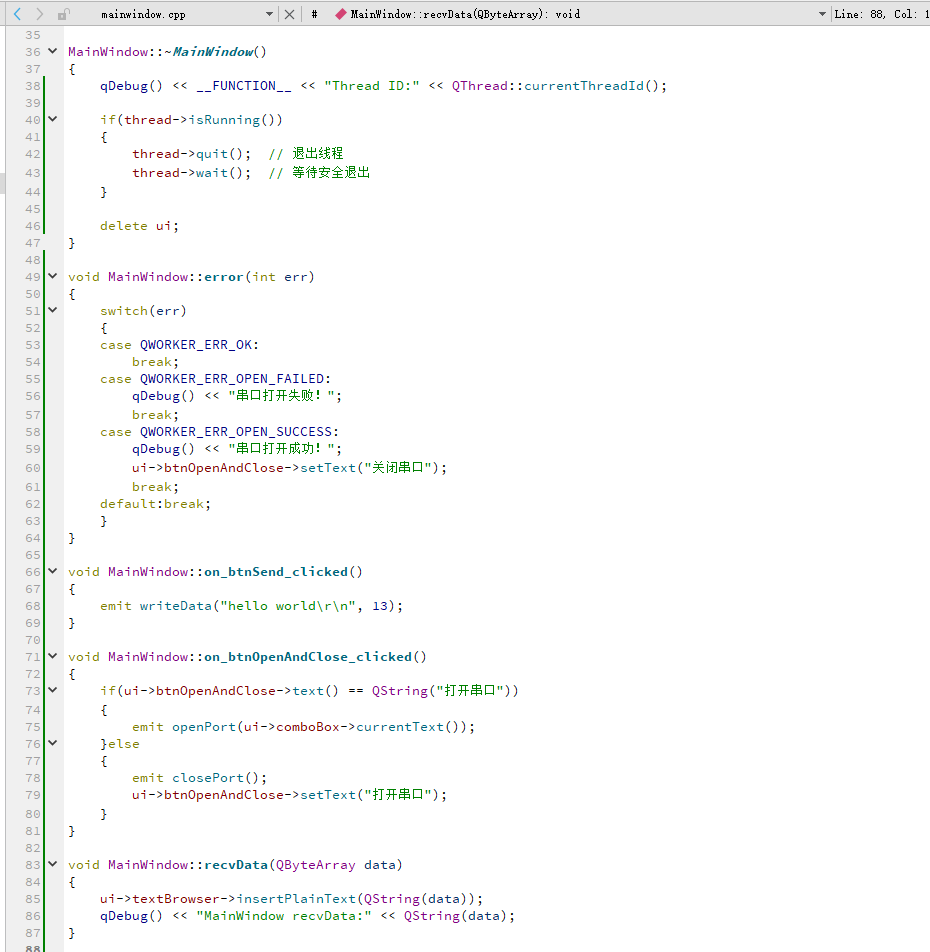Click on_btnSend_clicked function name
Image resolution: width=930 pixels, height=952 pixels.
tap(276, 572)
